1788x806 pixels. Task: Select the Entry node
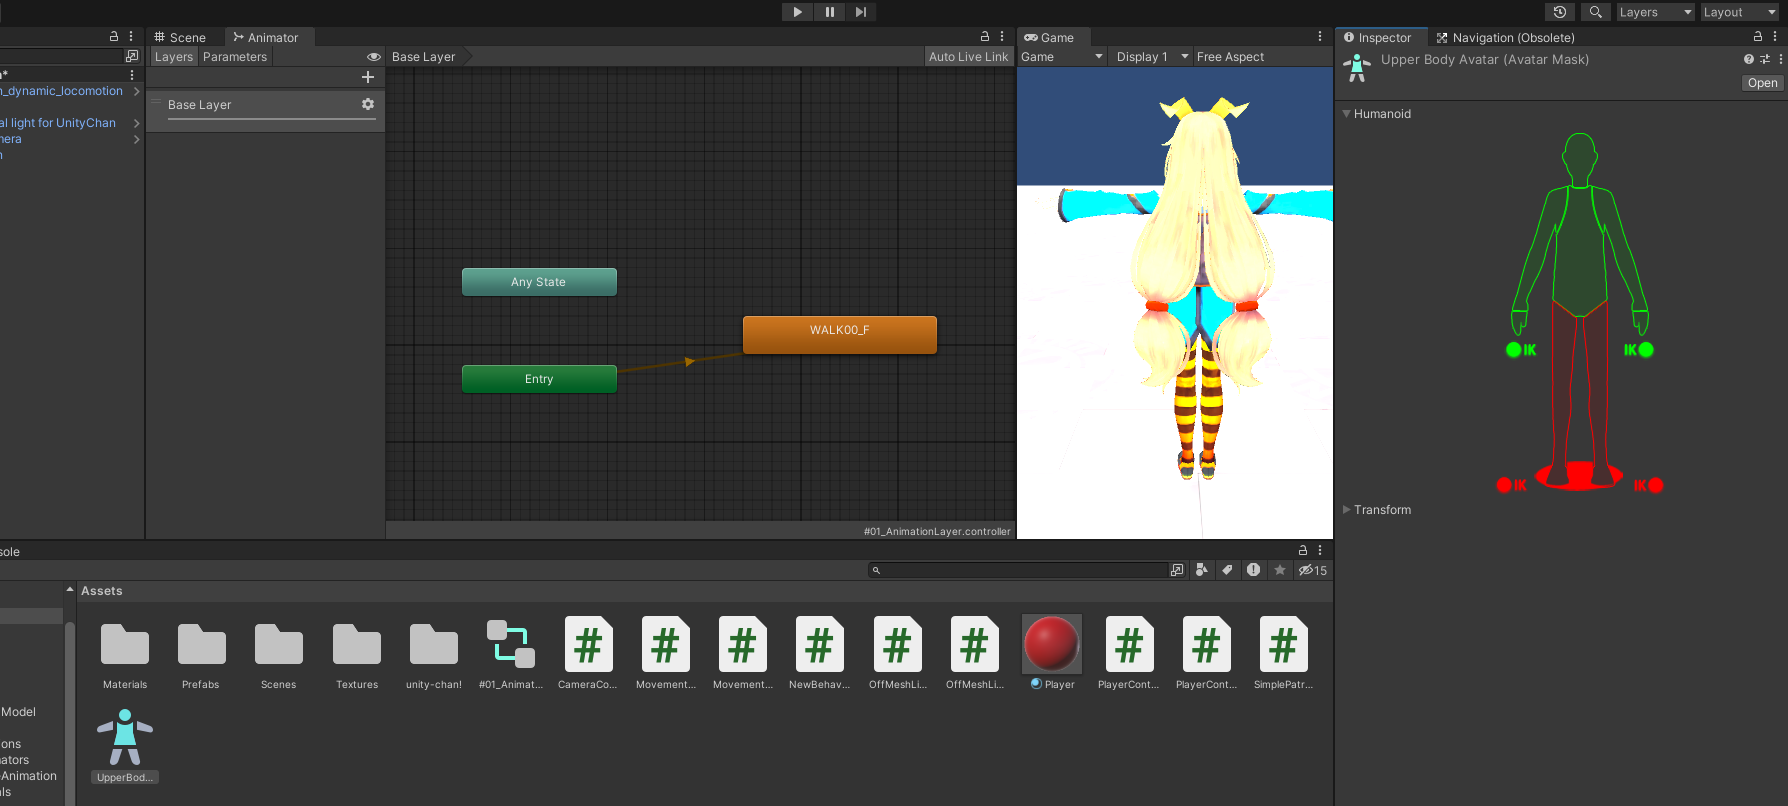click(539, 379)
